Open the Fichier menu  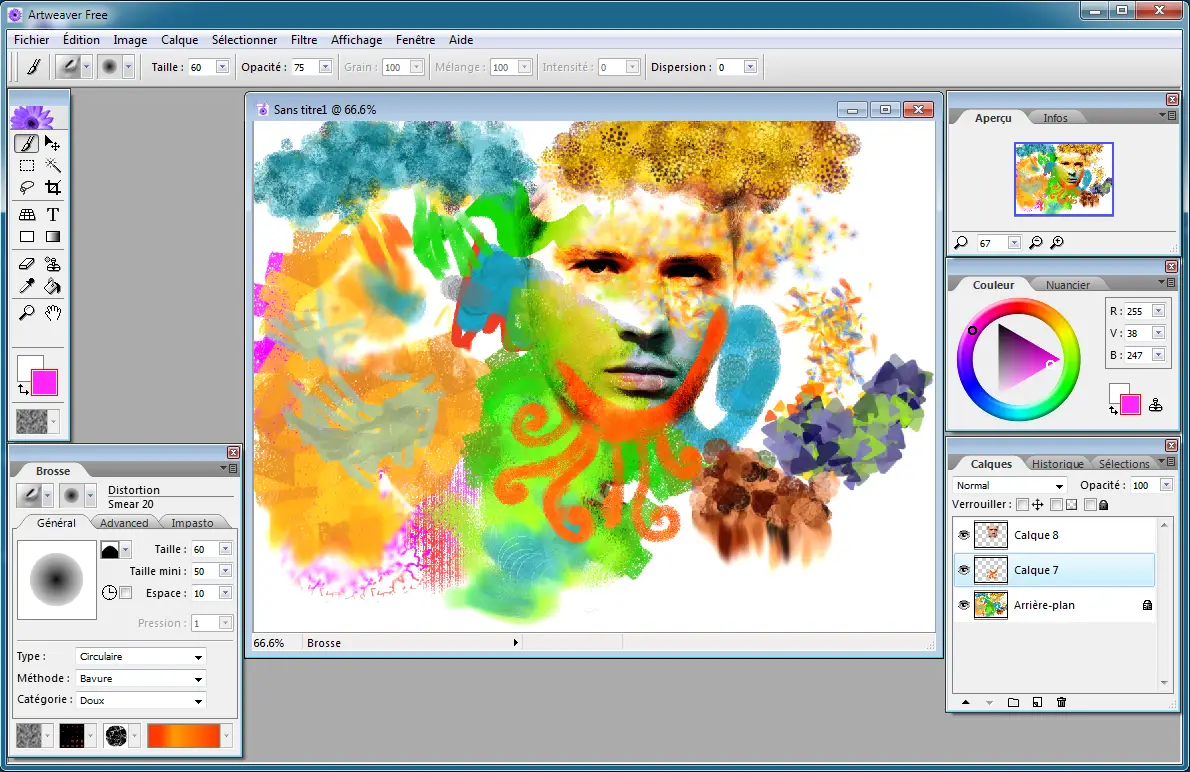(x=31, y=39)
